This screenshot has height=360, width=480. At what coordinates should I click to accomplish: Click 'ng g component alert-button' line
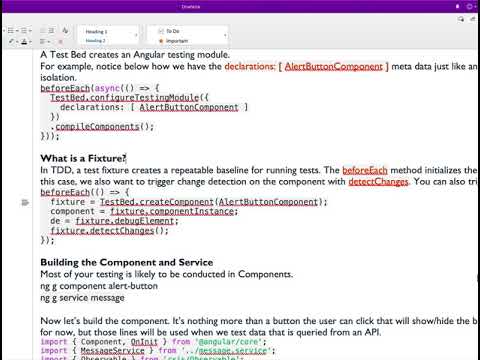pyautogui.click(x=99, y=286)
